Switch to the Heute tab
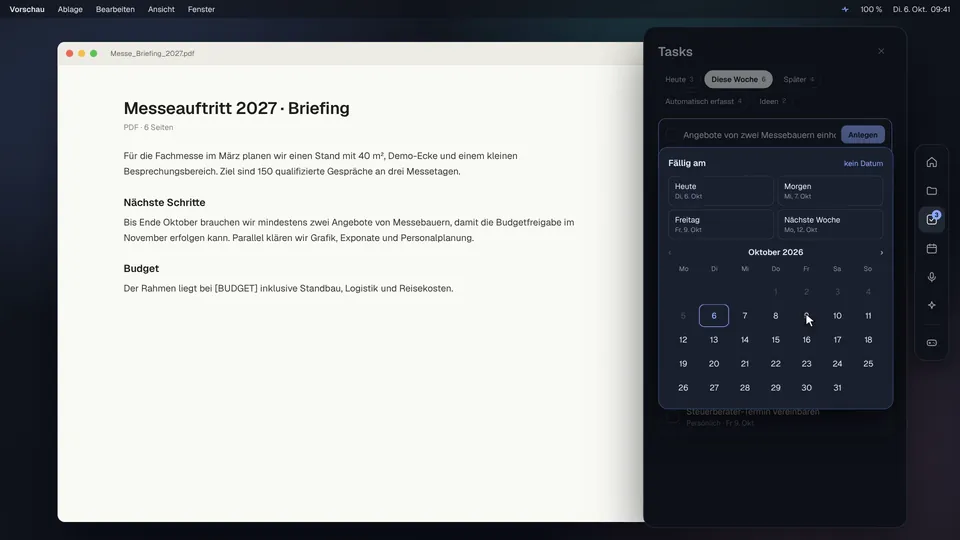Image resolution: width=960 pixels, height=540 pixels. (x=679, y=80)
